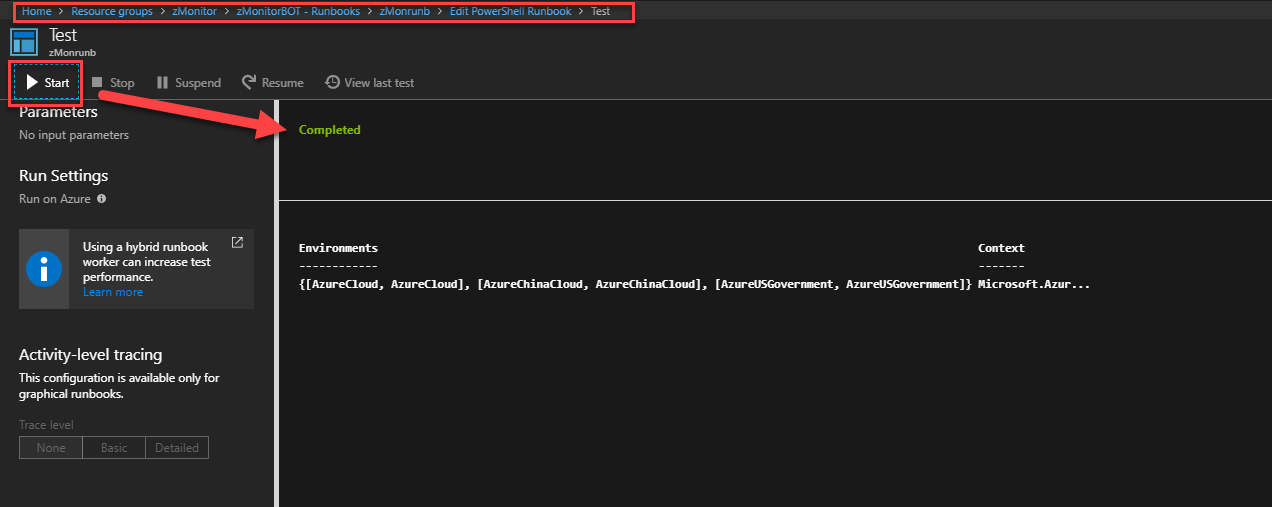
Task: Click the blue information icon tile
Action: (44, 268)
